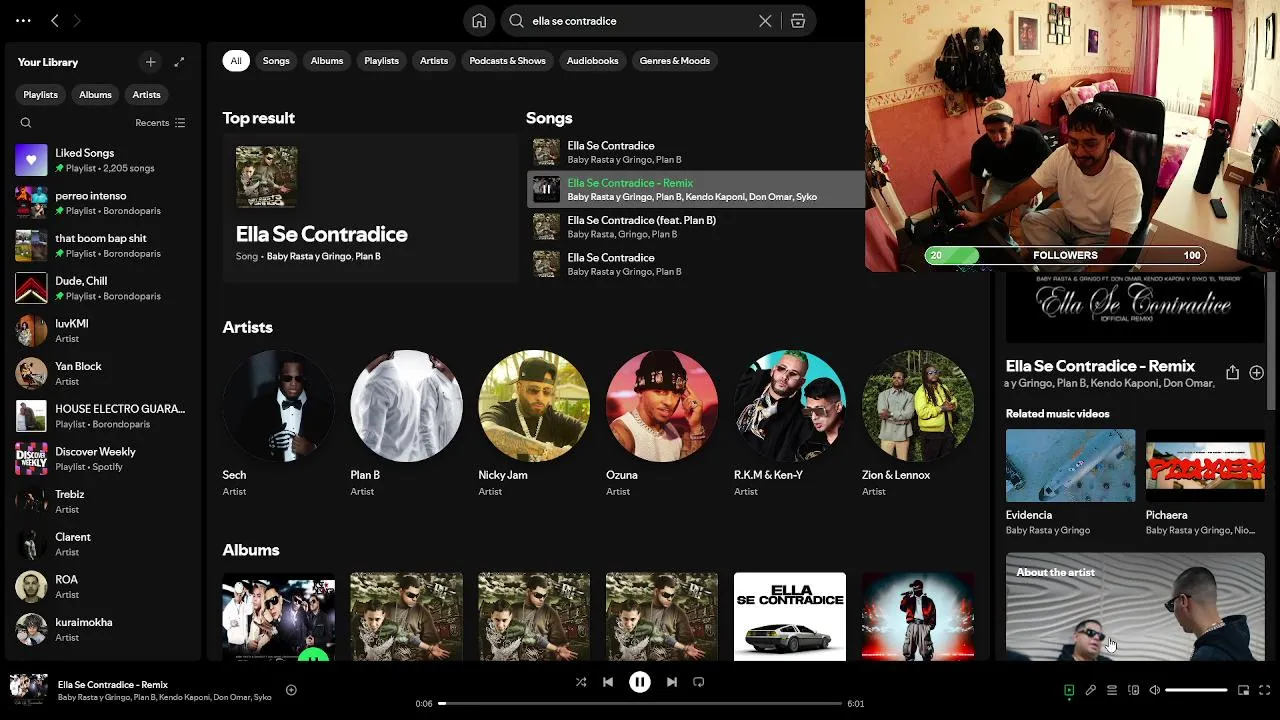This screenshot has height=720, width=1280.
Task: Adjust the volume slider
Action: (x=1196, y=690)
